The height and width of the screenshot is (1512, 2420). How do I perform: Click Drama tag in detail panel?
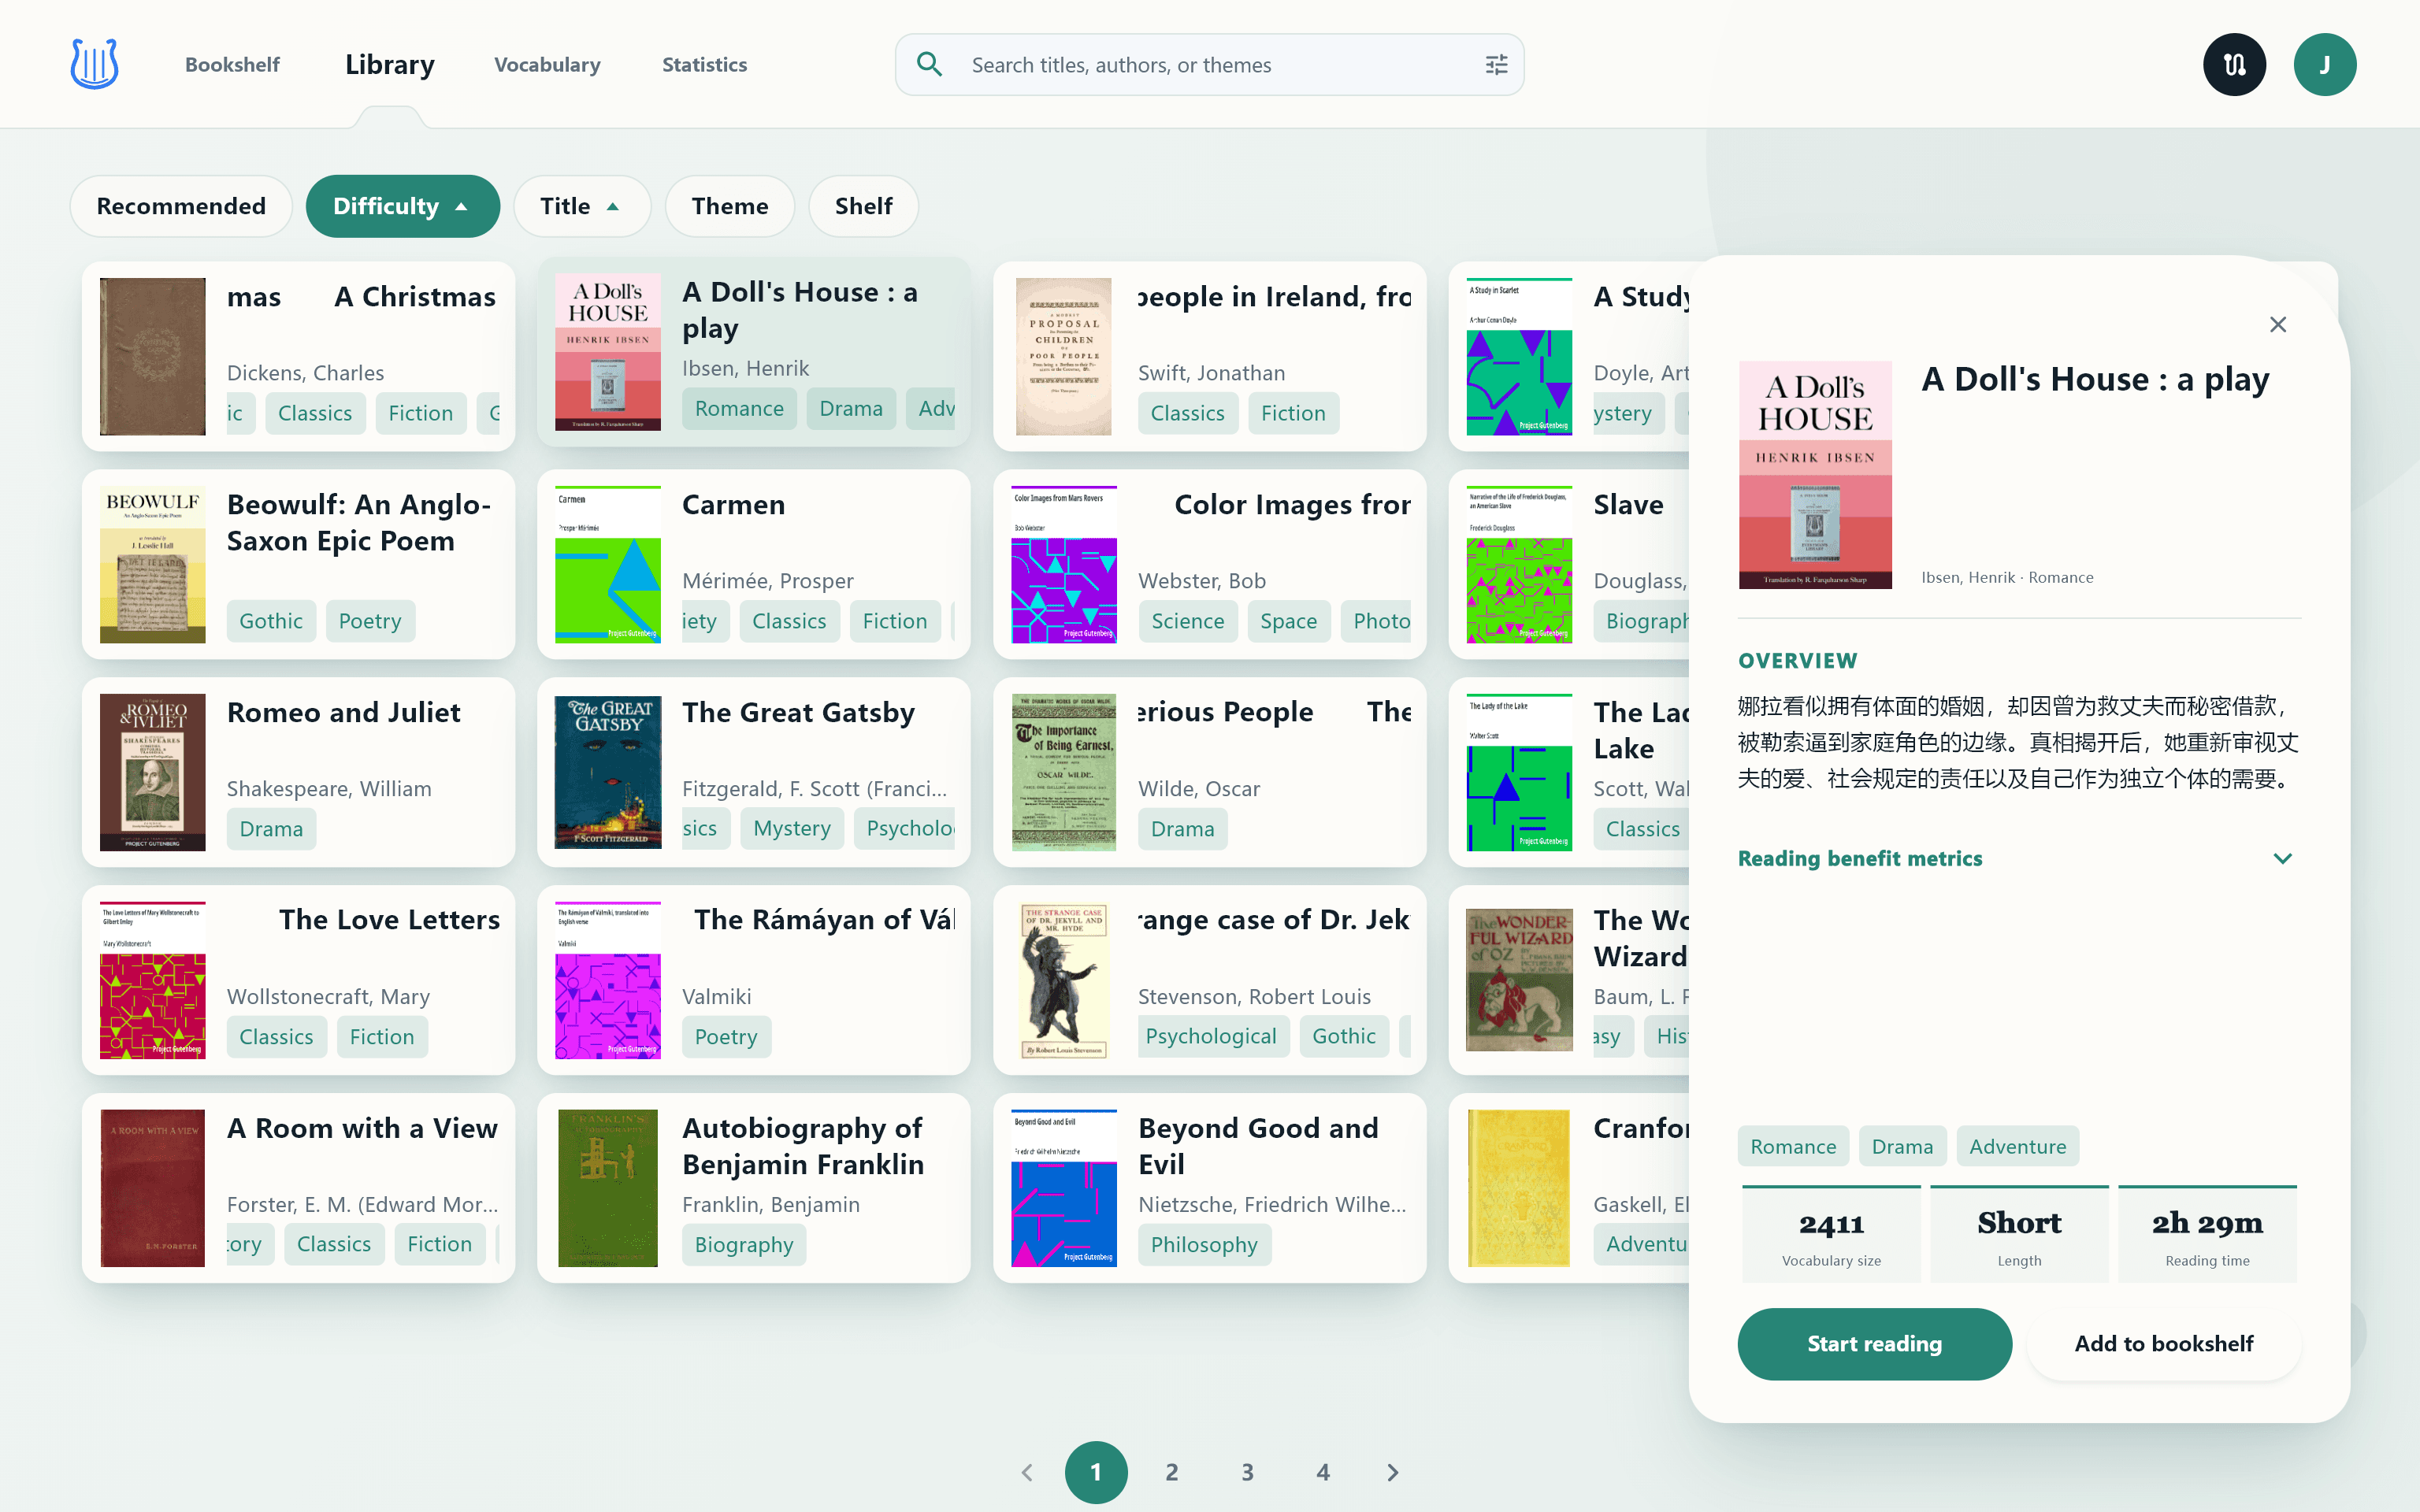pyautogui.click(x=1902, y=1146)
